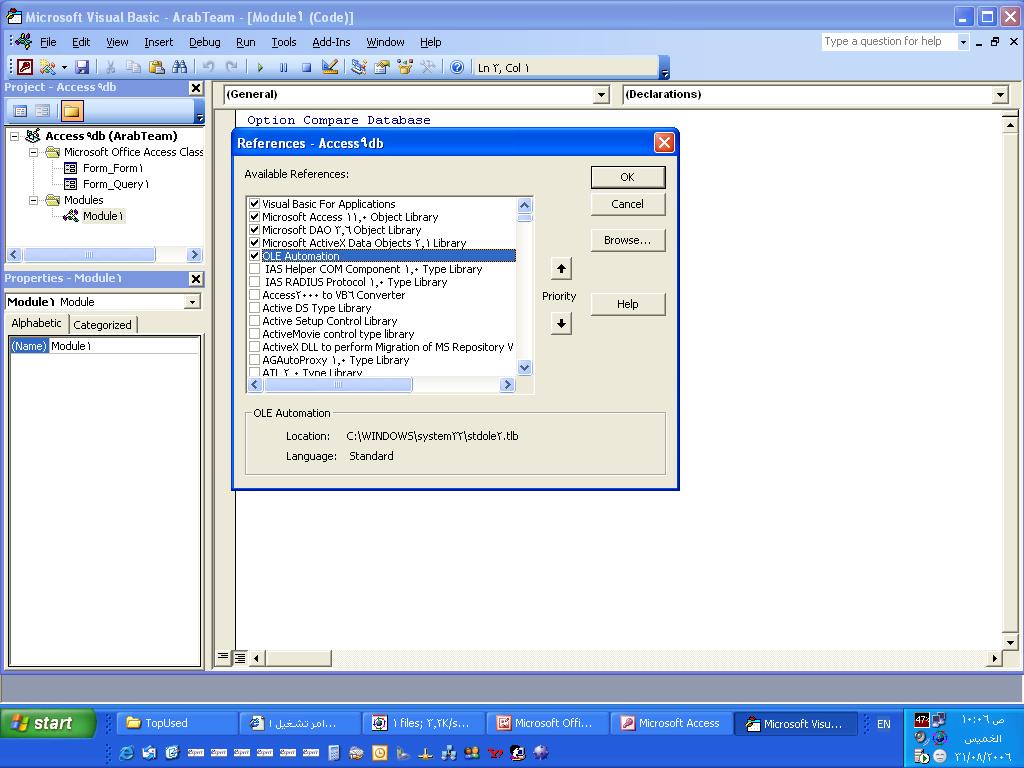Launch Internet Explorer from quick launch bar
Screen dimensions: 1024x768
[x=126, y=753]
